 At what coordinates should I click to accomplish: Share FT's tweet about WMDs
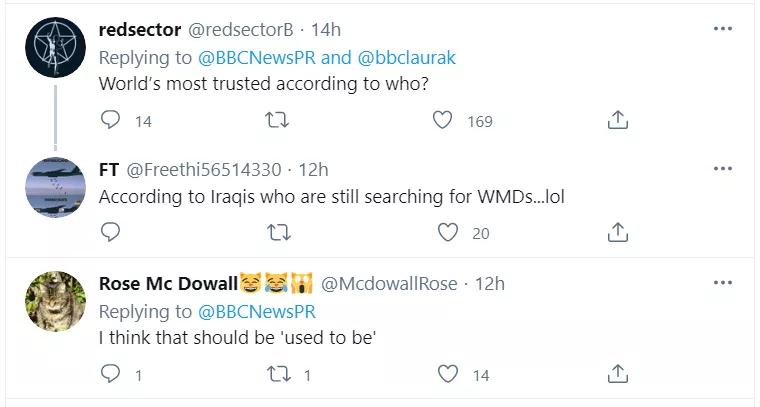pyautogui.click(x=618, y=232)
